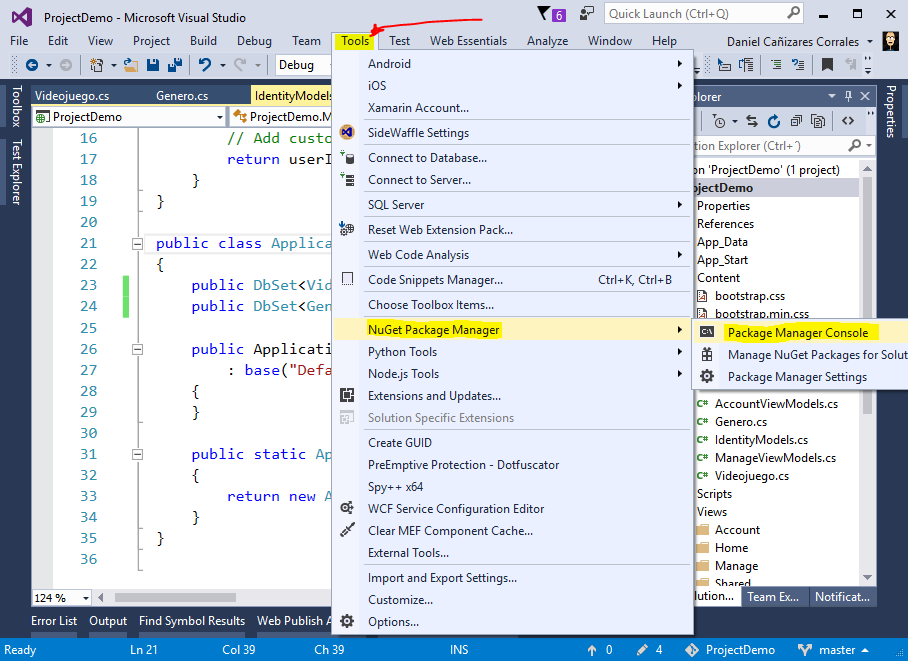
Task: Toggle auto-hide pin on Solution Explorer
Action: (848, 96)
